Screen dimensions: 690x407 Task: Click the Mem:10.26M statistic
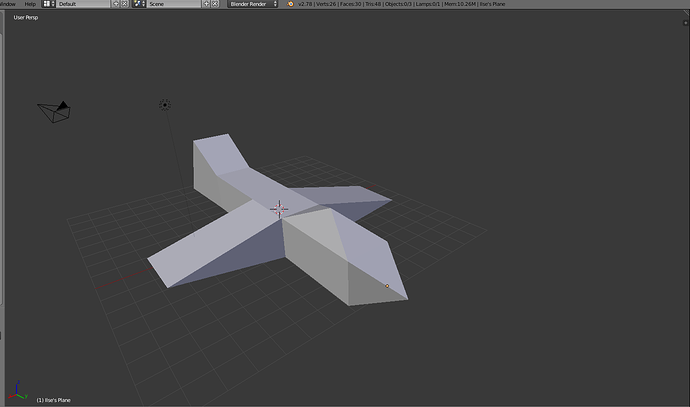[459, 4]
